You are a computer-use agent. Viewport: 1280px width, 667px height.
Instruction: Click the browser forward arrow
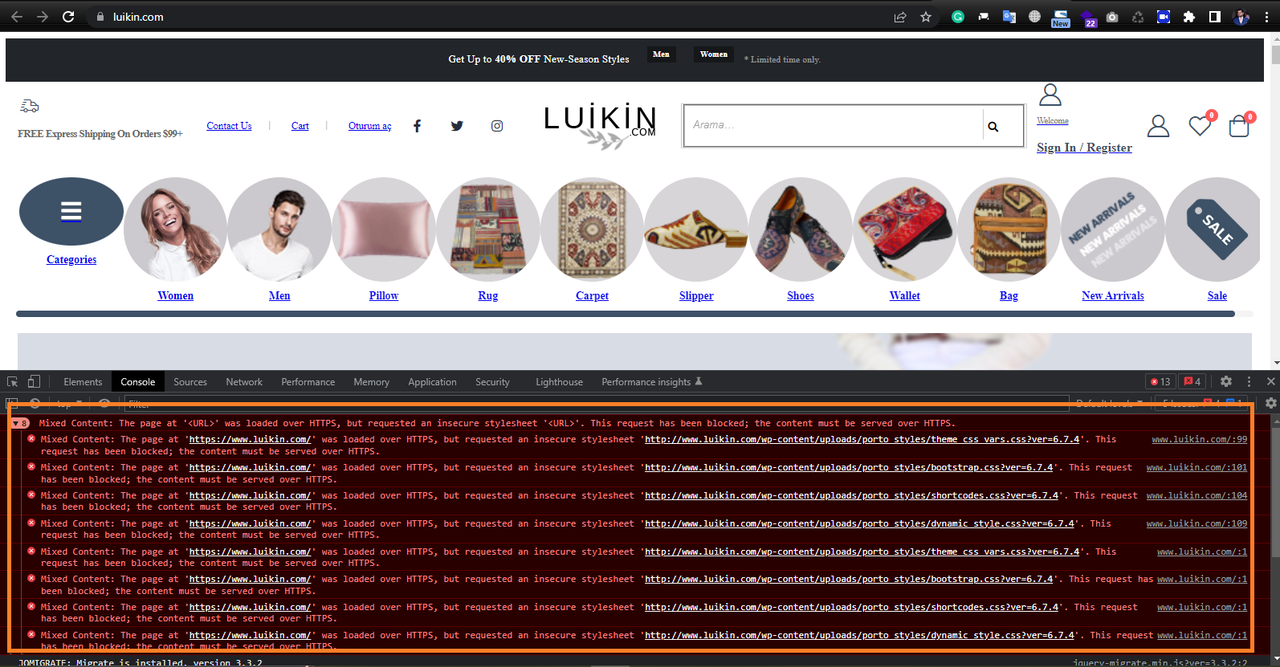coord(42,17)
